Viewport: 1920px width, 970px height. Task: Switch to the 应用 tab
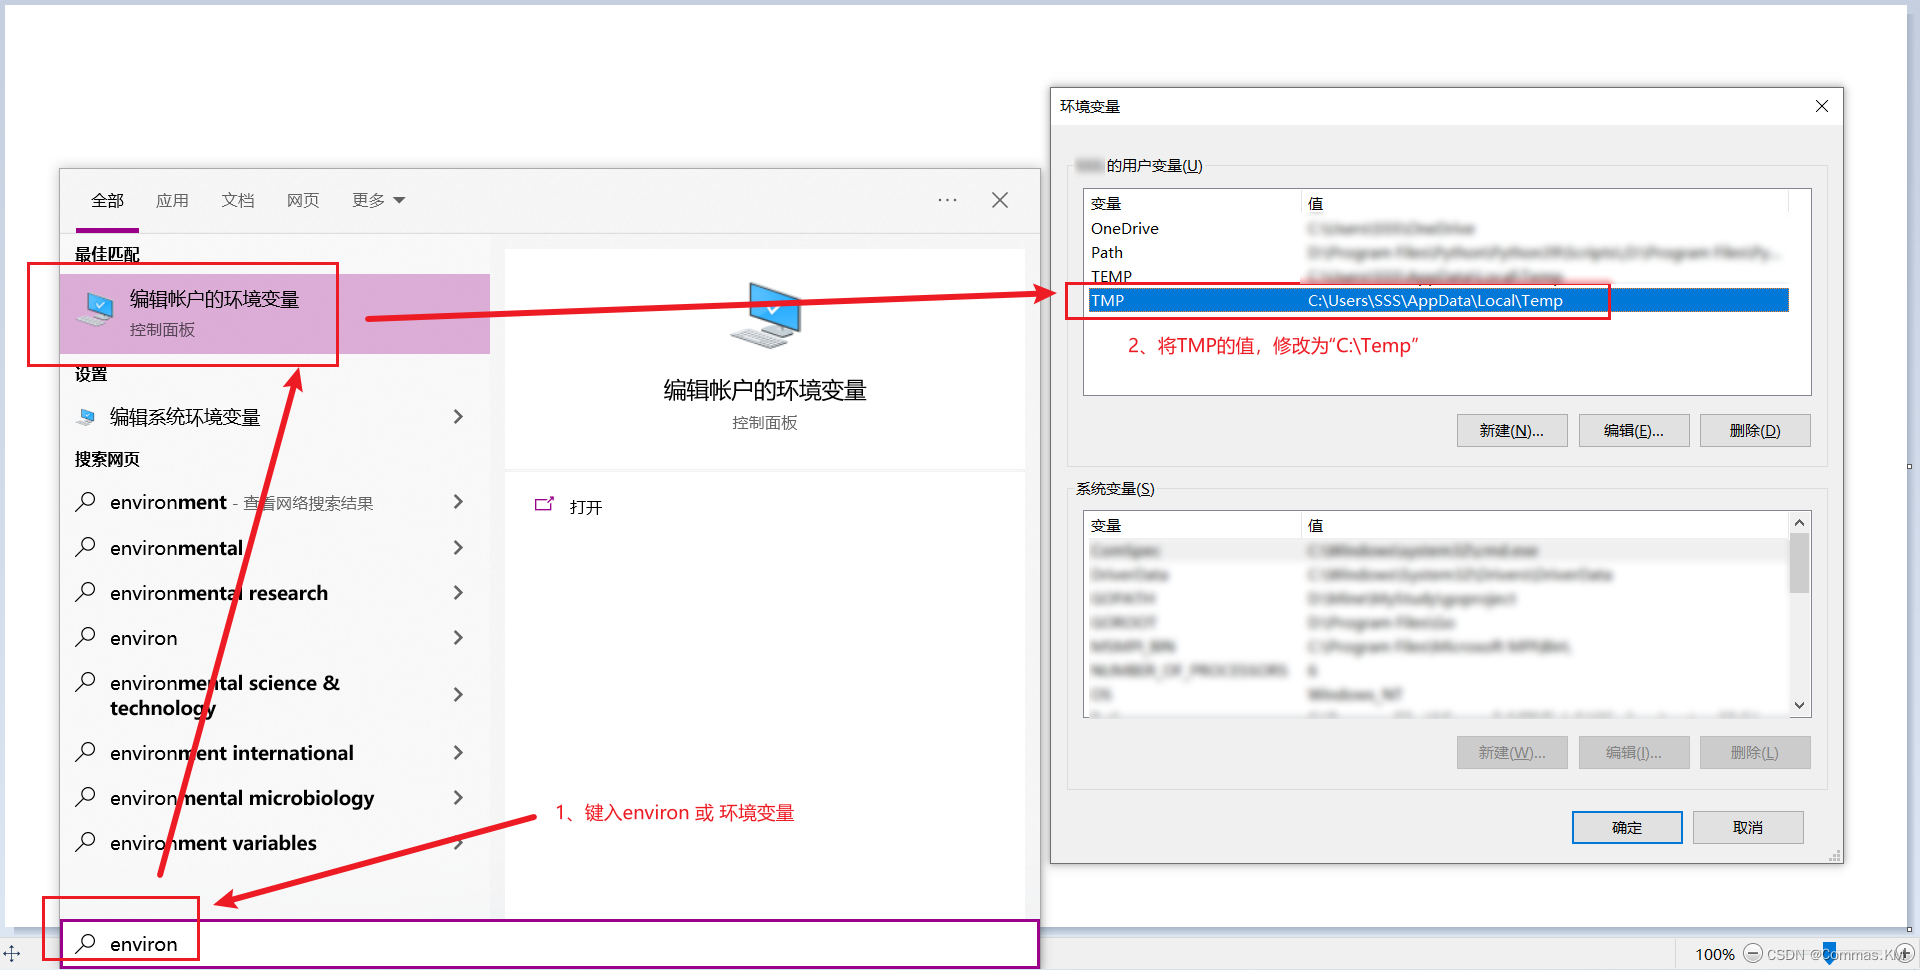coord(172,200)
